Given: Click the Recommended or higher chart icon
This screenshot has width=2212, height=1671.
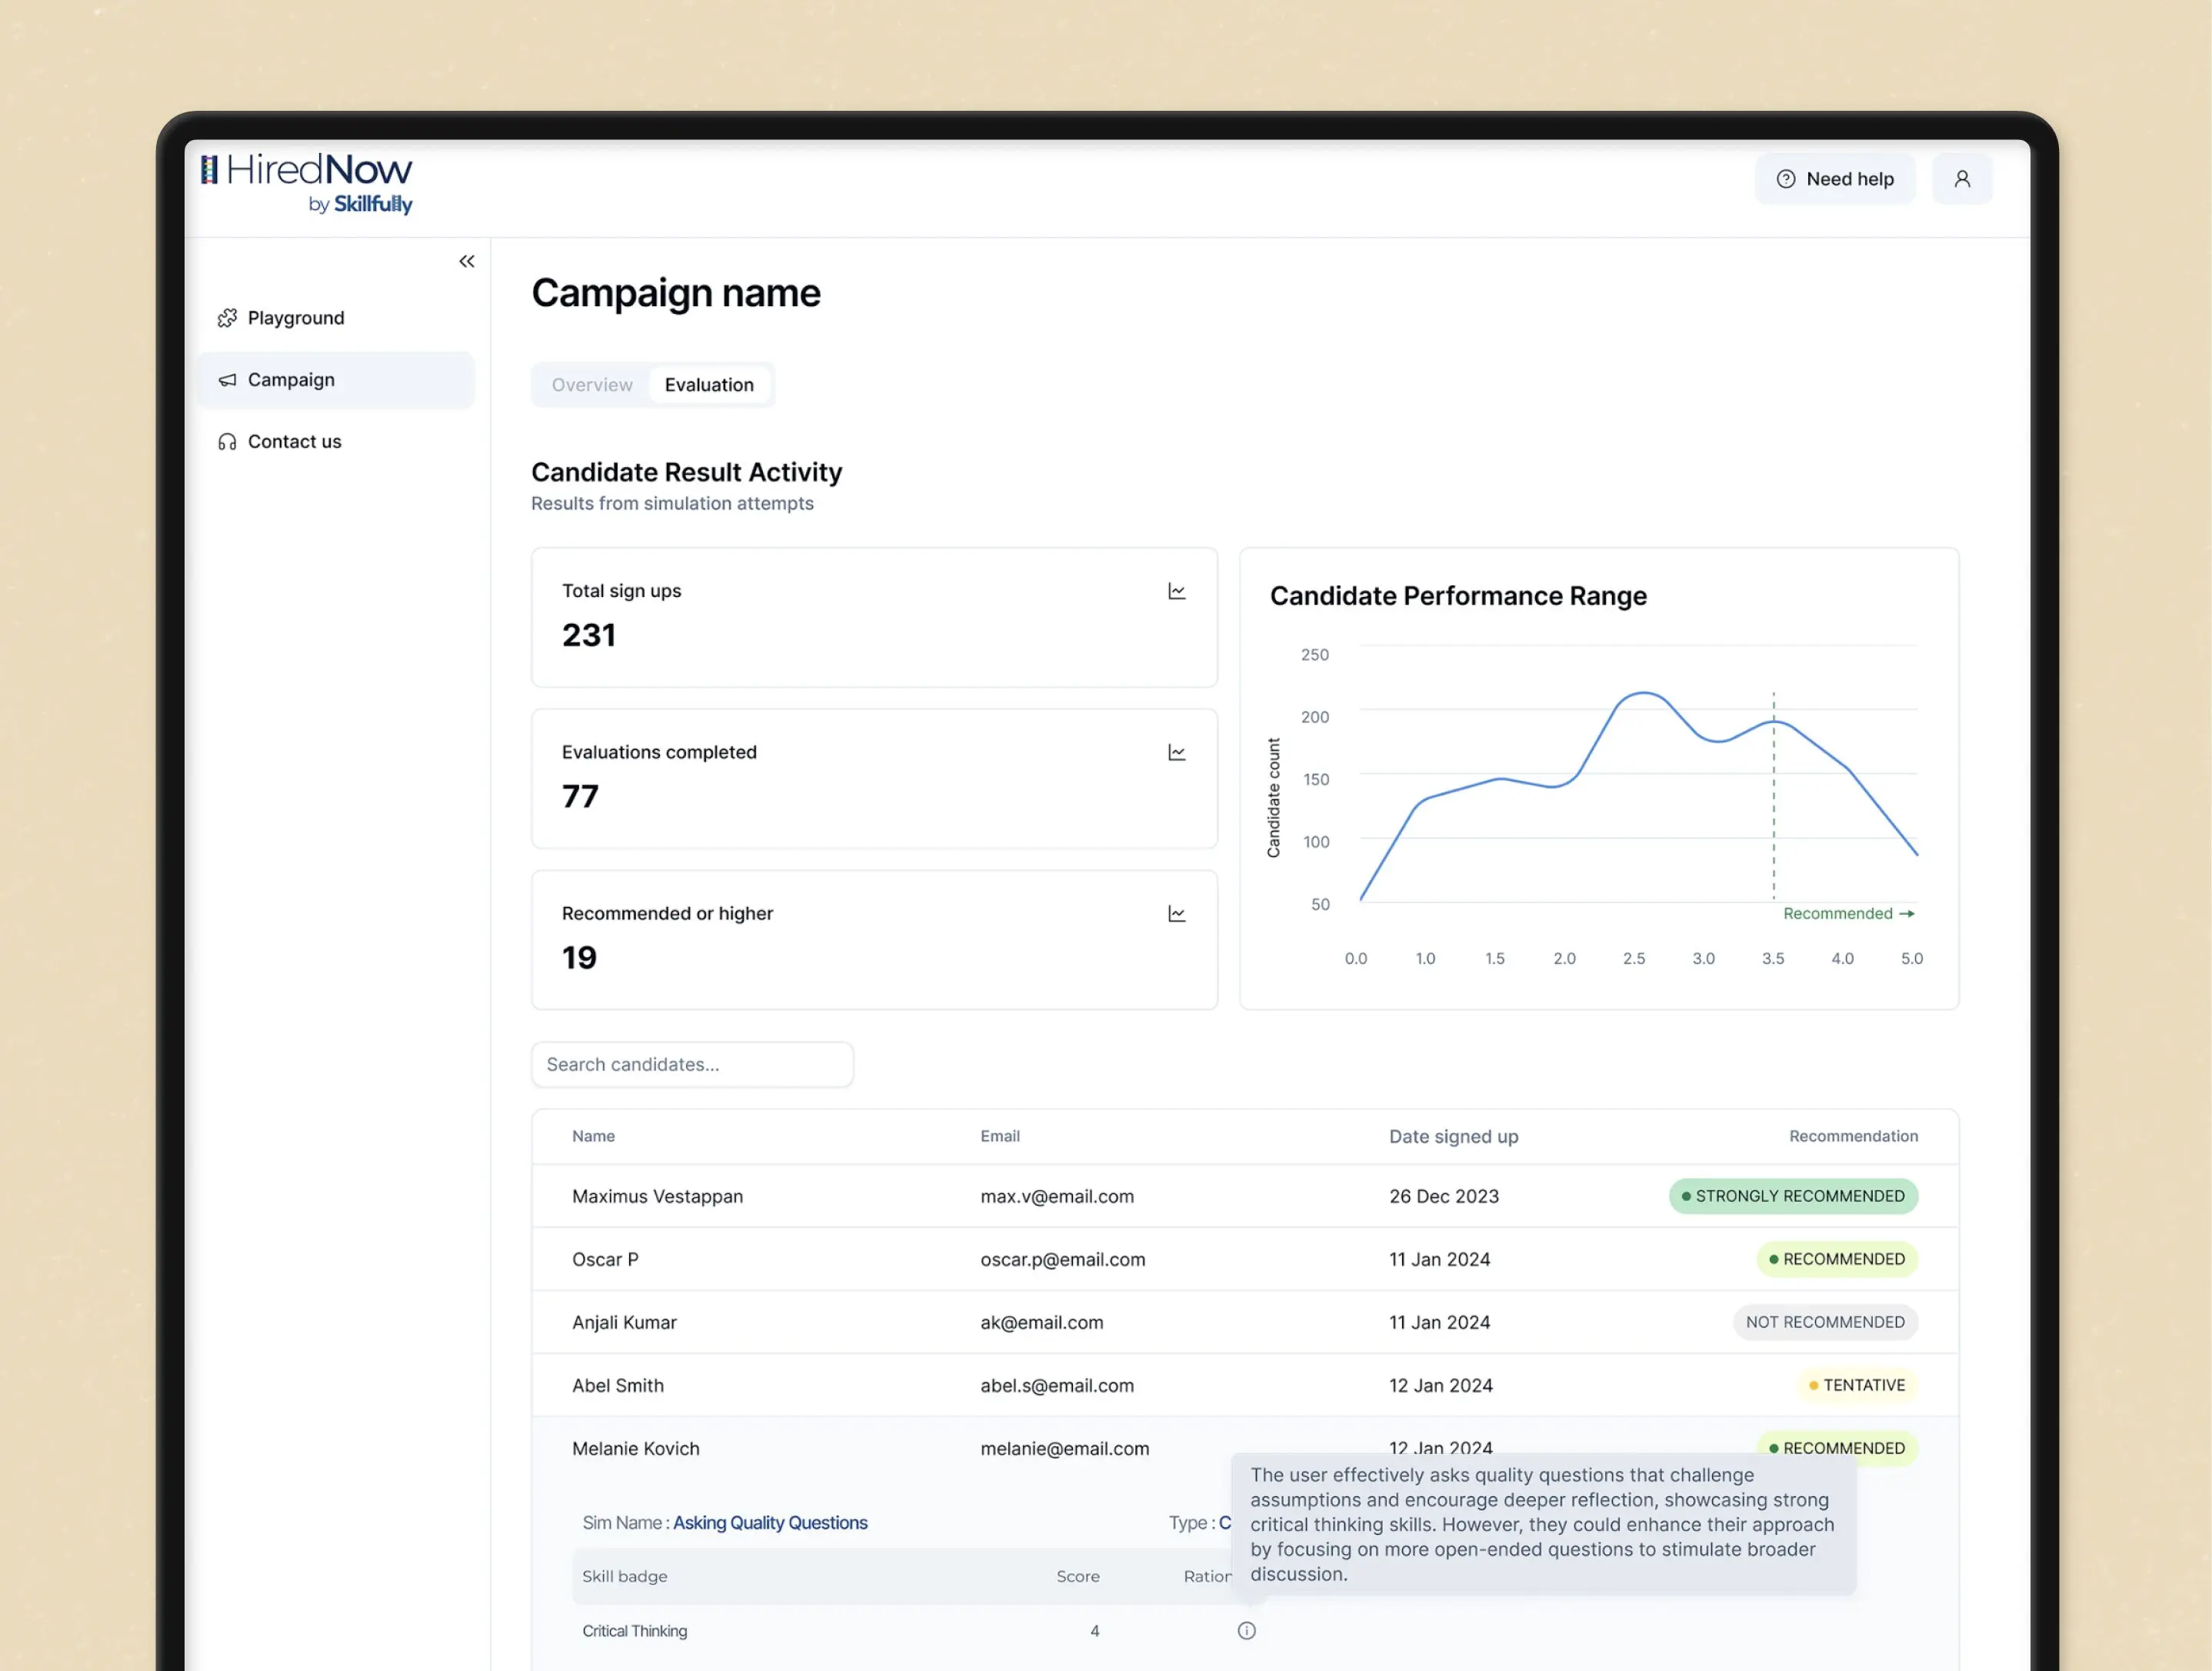Looking at the screenshot, I should pyautogui.click(x=1176, y=914).
